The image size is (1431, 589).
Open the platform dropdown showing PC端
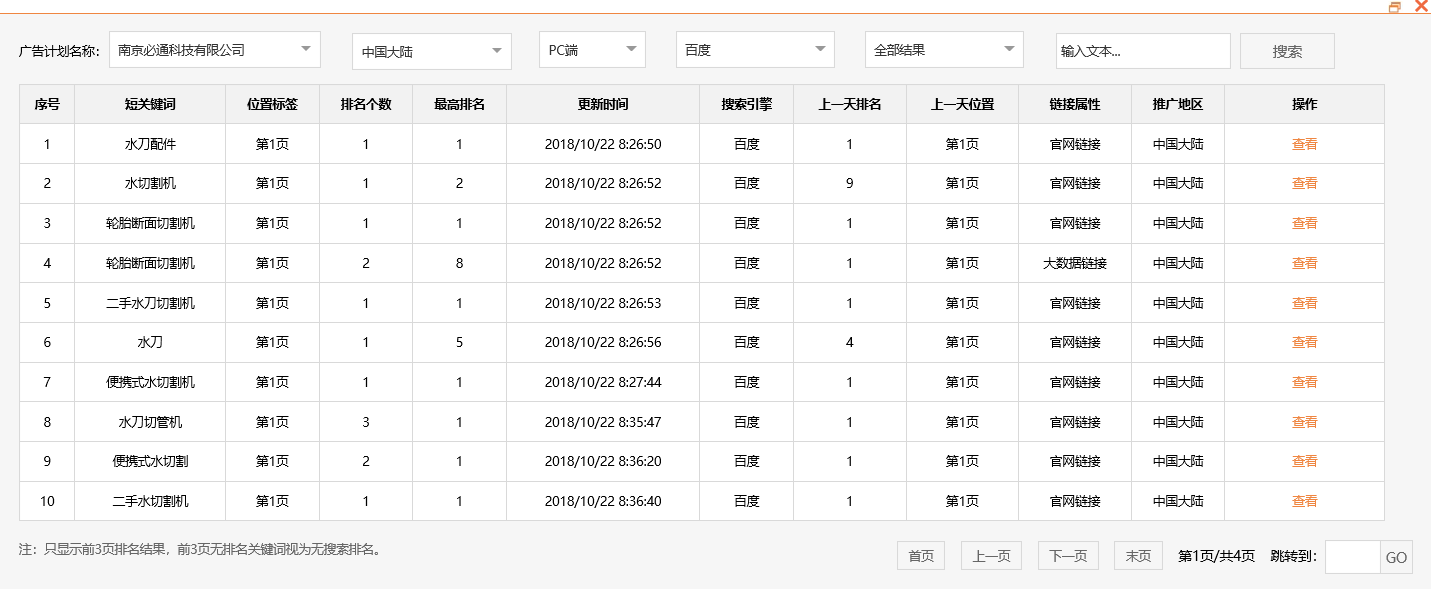[x=591, y=49]
